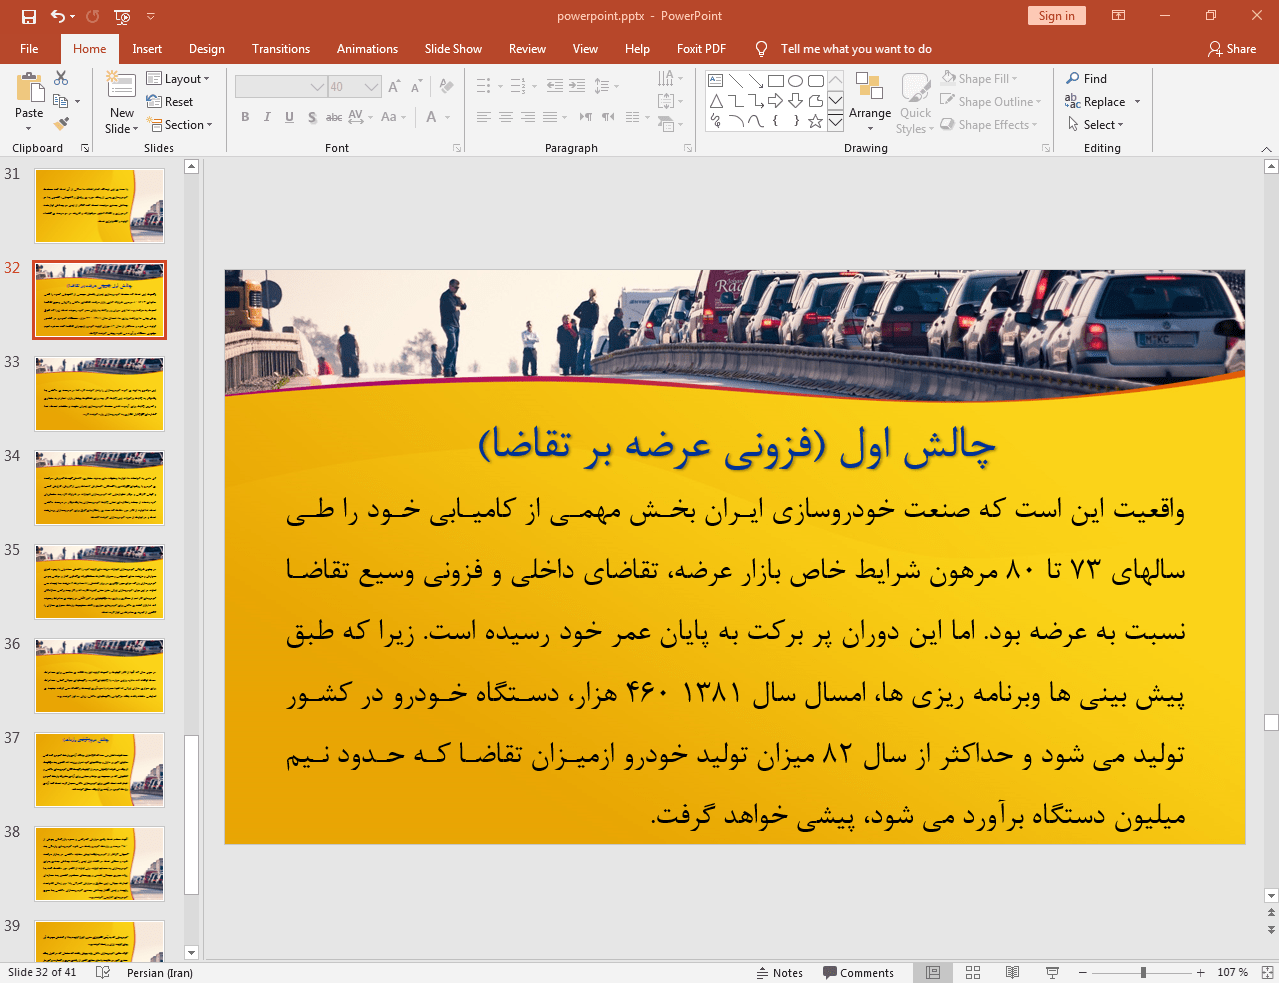Select slide 35 thumbnail

coord(99,581)
